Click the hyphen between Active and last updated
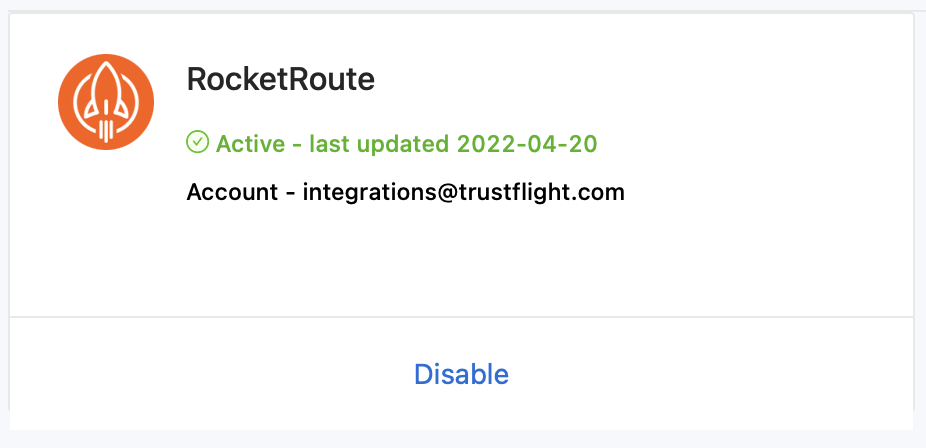Image resolution: width=926 pixels, height=448 pixels. (298, 143)
